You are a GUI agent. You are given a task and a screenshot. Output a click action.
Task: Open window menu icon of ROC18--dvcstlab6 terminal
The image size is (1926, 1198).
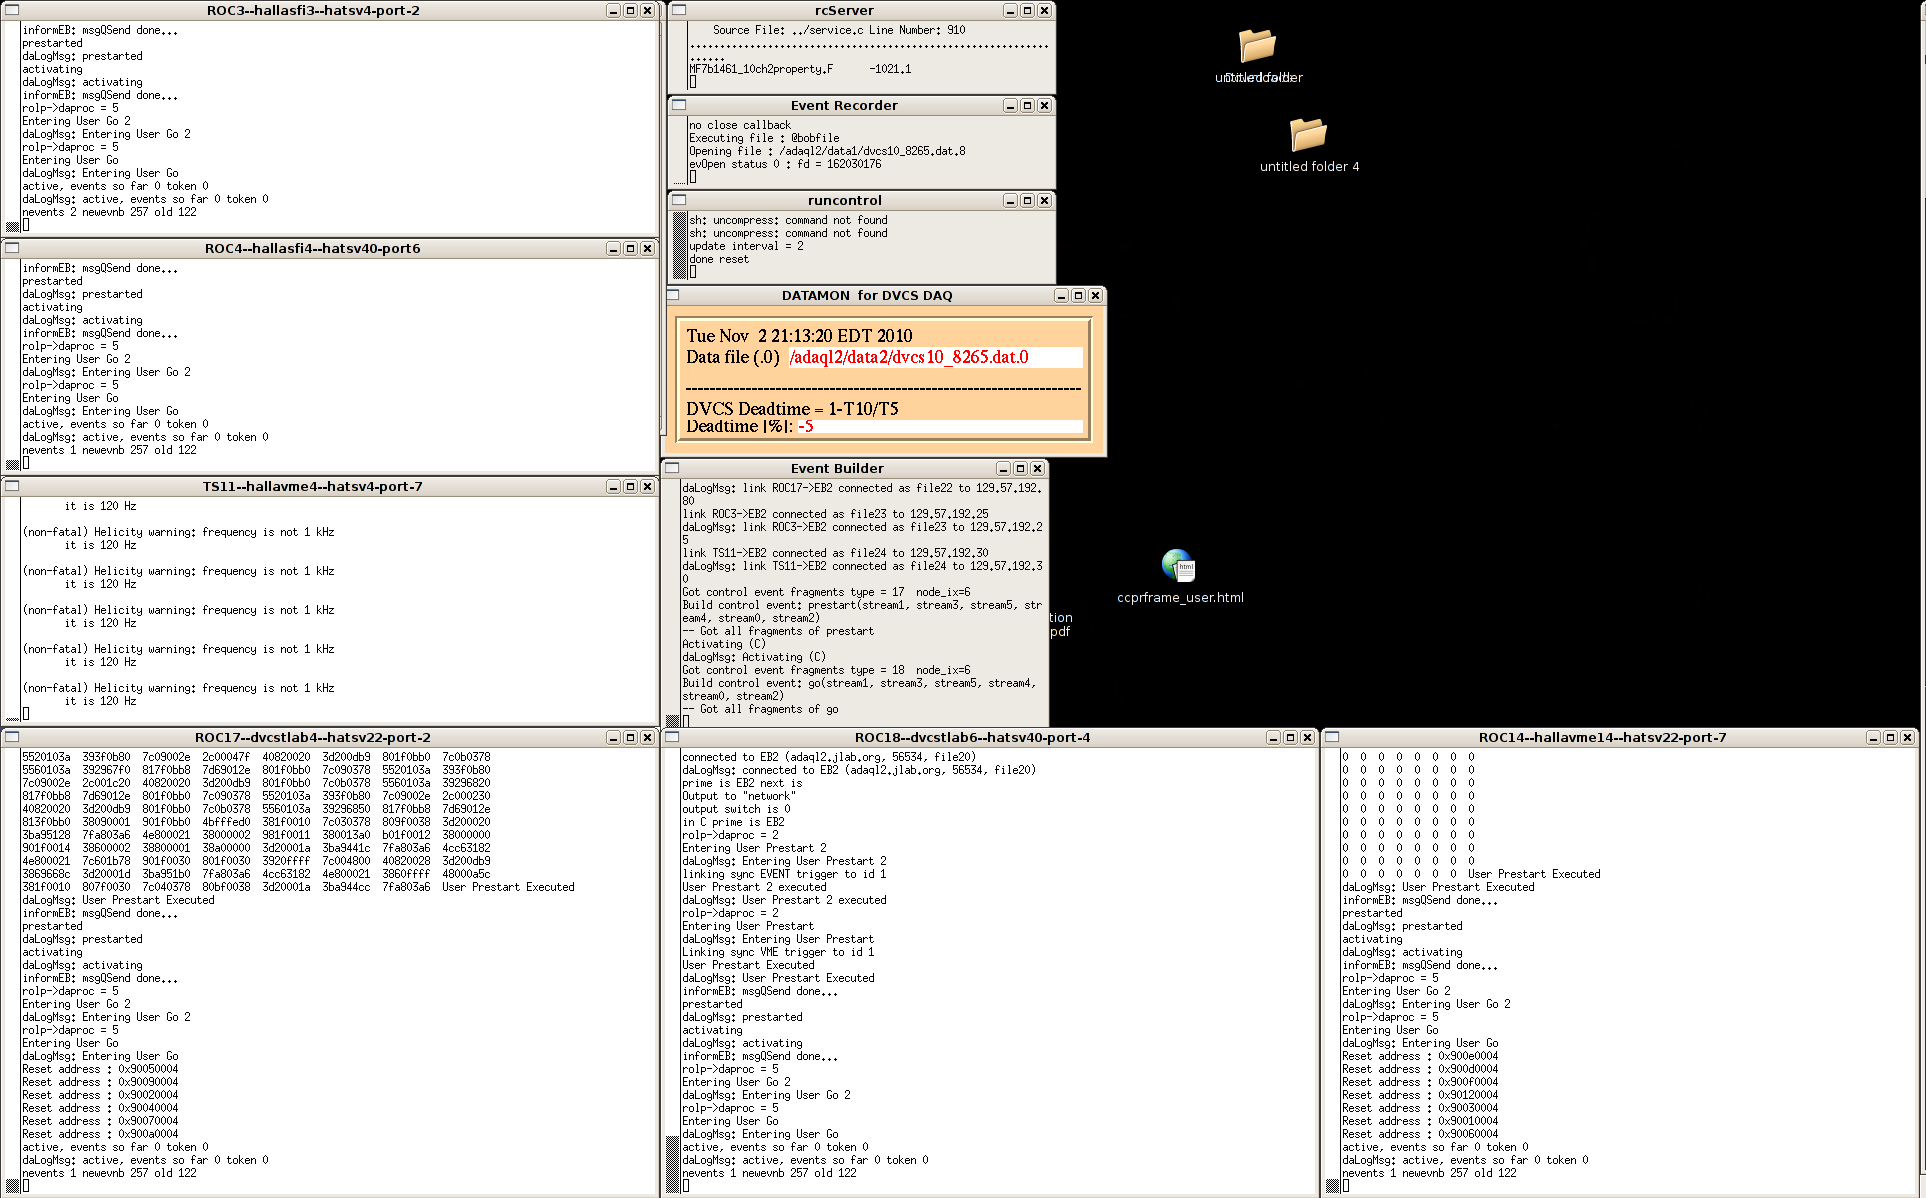click(x=672, y=737)
